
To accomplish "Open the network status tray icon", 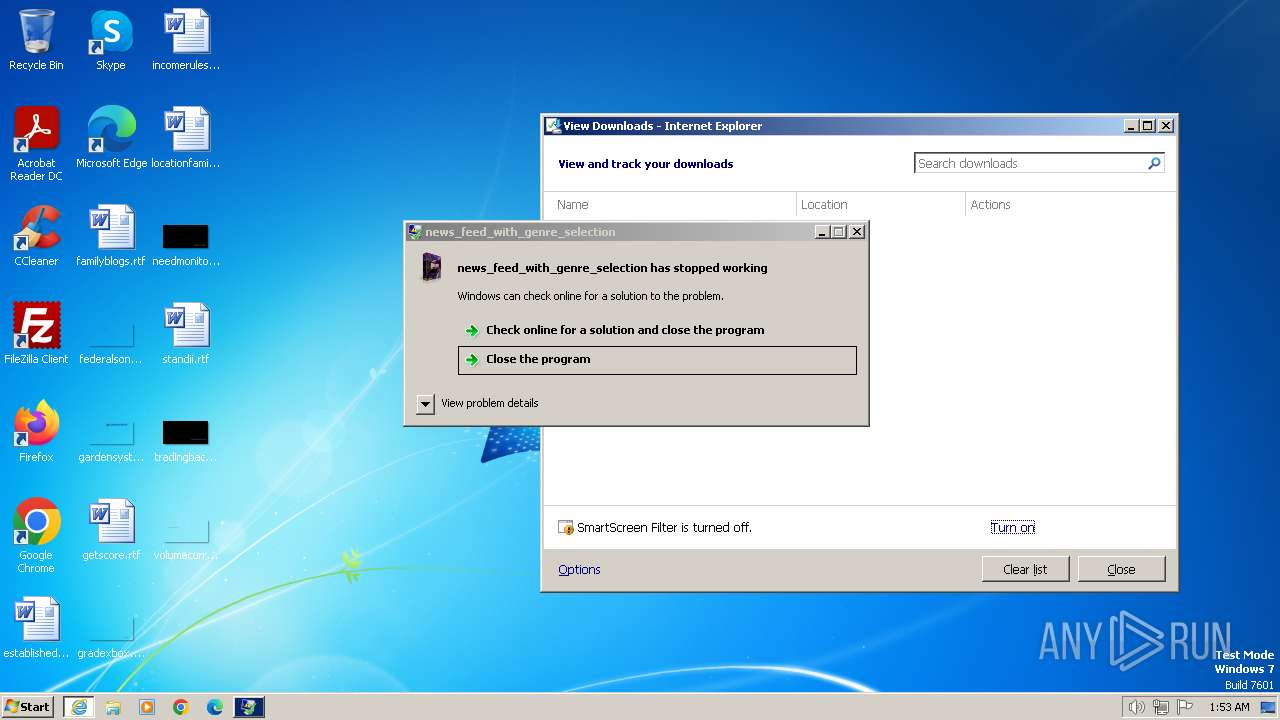I will pyautogui.click(x=1161, y=707).
